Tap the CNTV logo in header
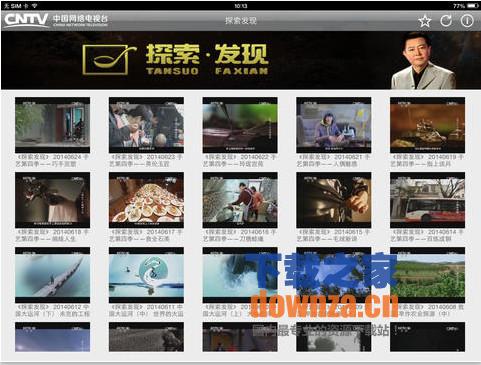Image resolution: width=481 pixels, height=365 pixels. click(x=56, y=20)
